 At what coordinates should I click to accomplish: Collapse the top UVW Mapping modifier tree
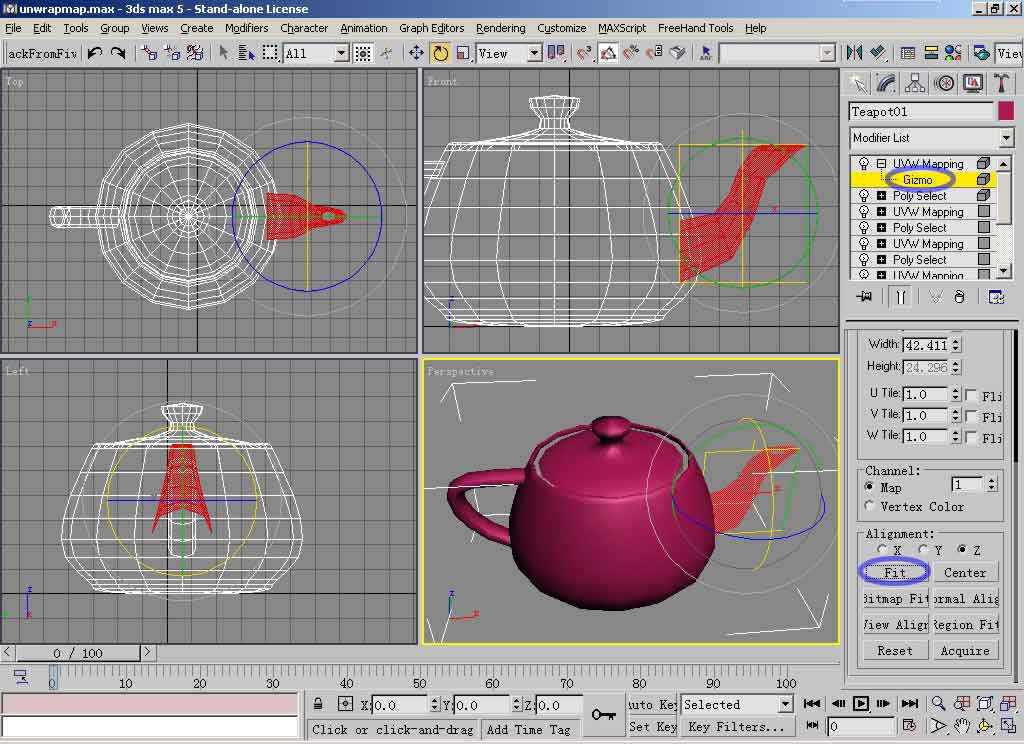click(x=881, y=164)
